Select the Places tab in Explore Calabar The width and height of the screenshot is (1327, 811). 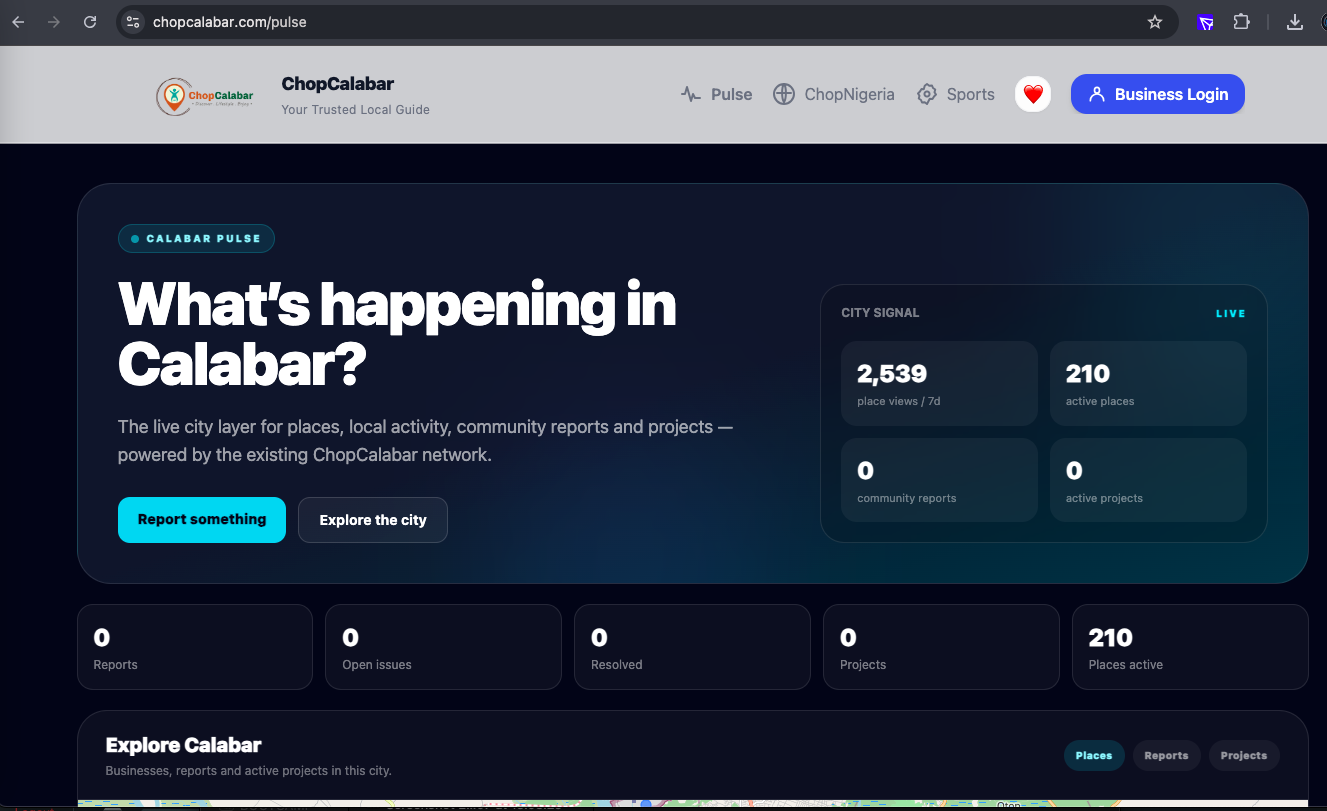pyautogui.click(x=1094, y=756)
